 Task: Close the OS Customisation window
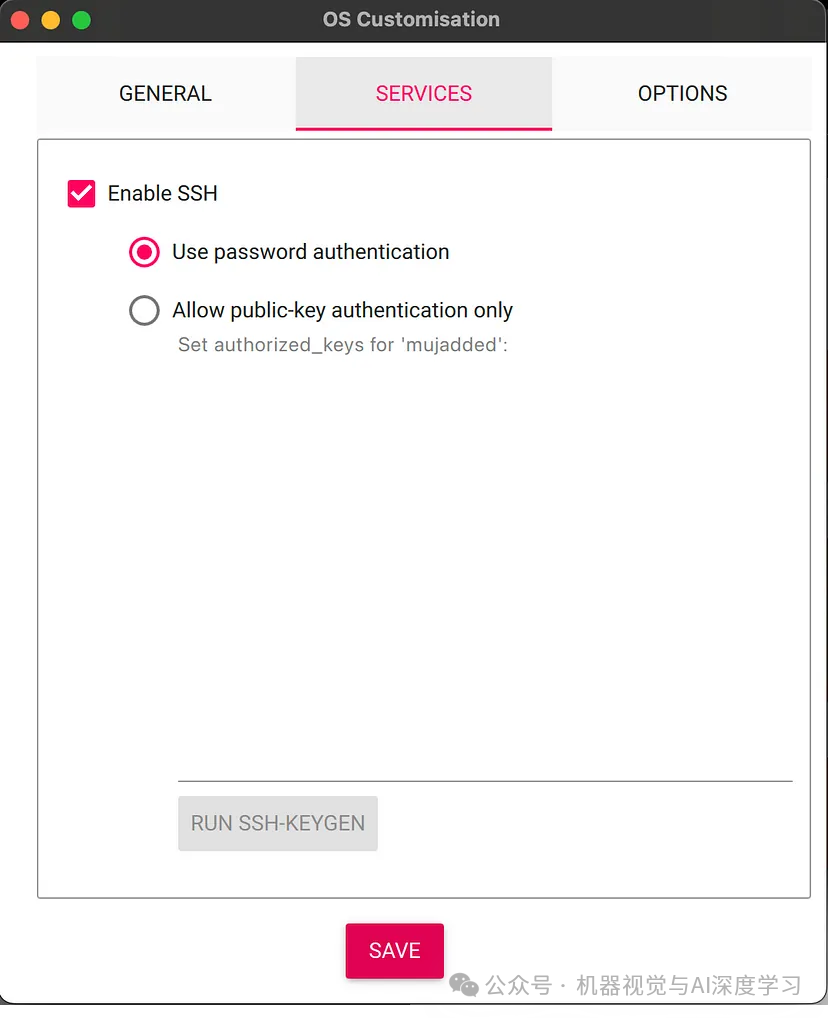[18, 19]
